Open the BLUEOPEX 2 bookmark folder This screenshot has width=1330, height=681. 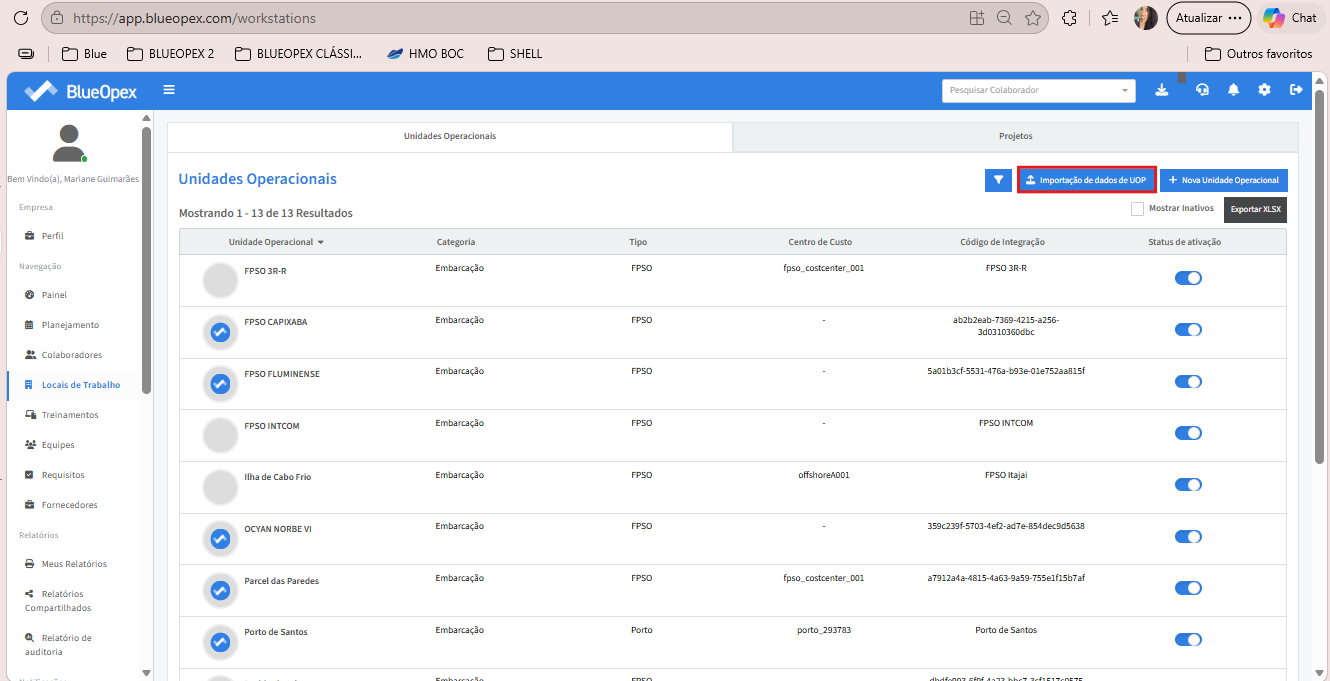(x=170, y=54)
